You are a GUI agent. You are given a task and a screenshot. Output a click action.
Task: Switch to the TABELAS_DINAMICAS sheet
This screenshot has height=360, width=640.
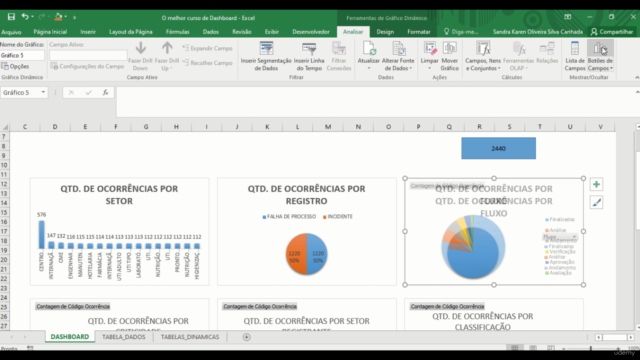point(190,337)
